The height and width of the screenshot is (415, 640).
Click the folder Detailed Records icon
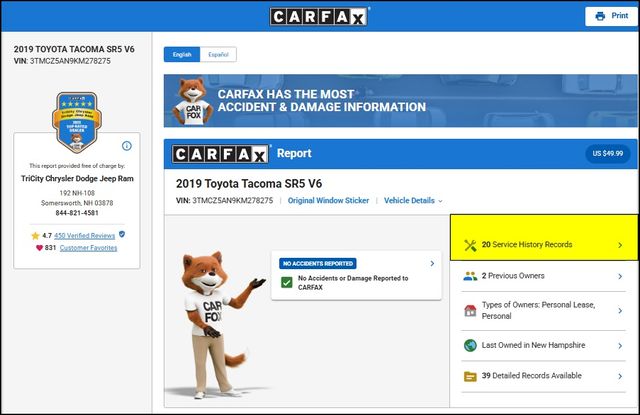click(x=470, y=376)
